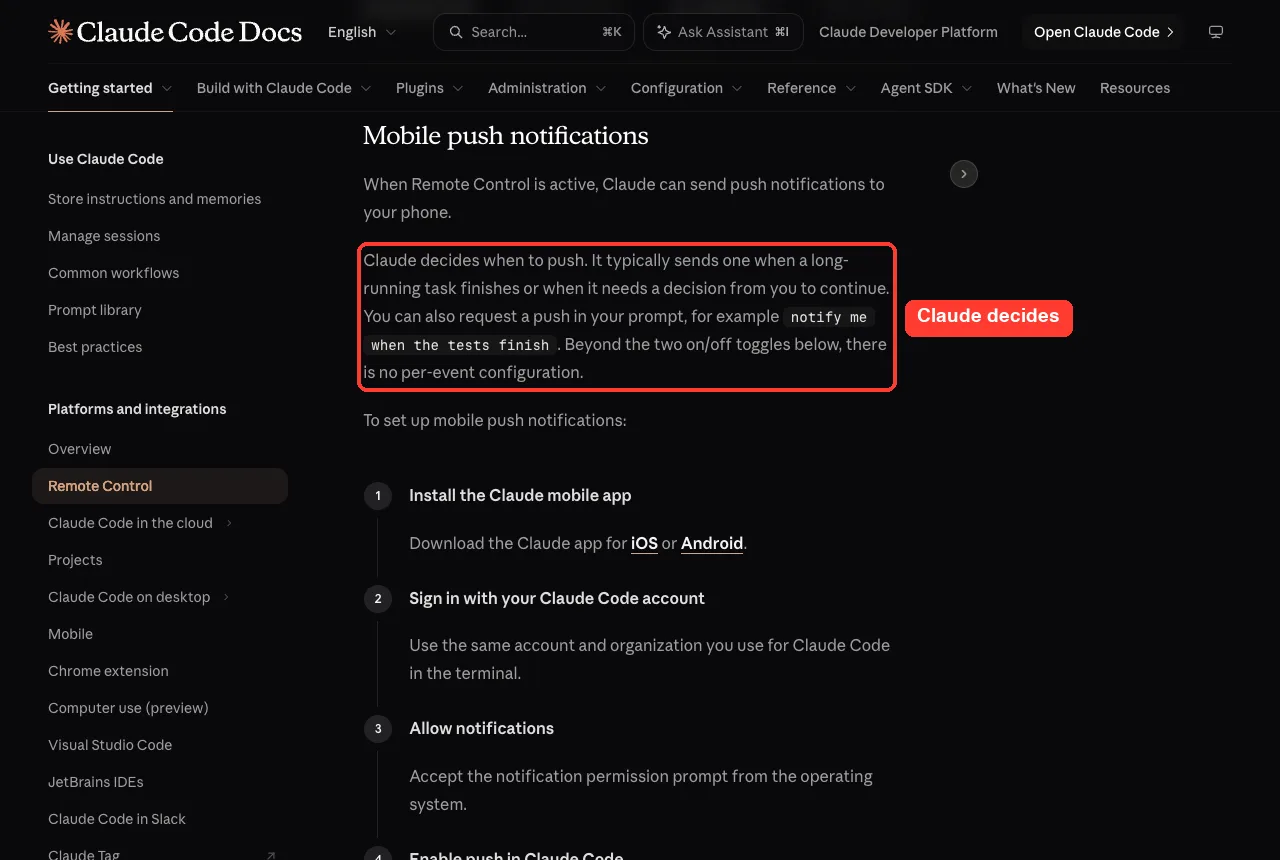Screen dimensions: 1280x860
Task: Open the Configuration dropdown menu
Action: coord(687,88)
